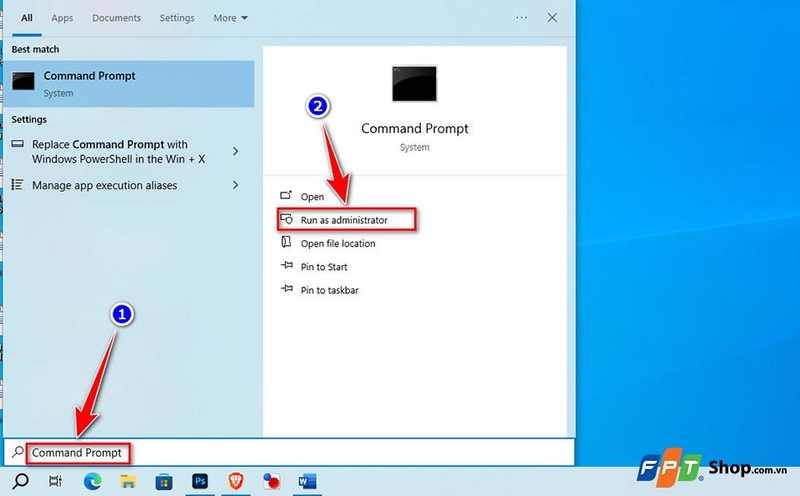Open Replace Command Prompt with PowerShell setting
Screen dimensions: 800x496
point(119,152)
